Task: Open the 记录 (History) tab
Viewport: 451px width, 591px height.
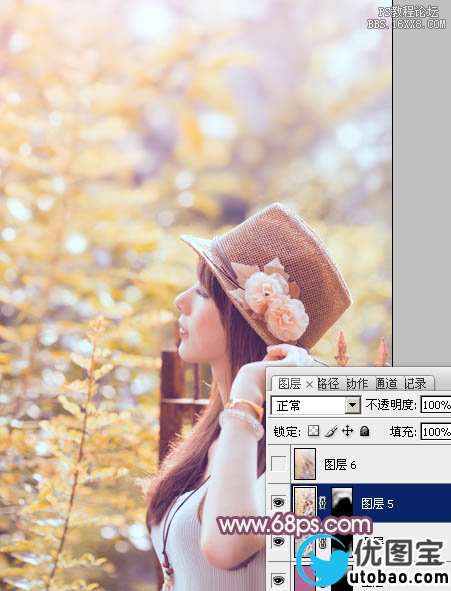Action: tap(415, 384)
